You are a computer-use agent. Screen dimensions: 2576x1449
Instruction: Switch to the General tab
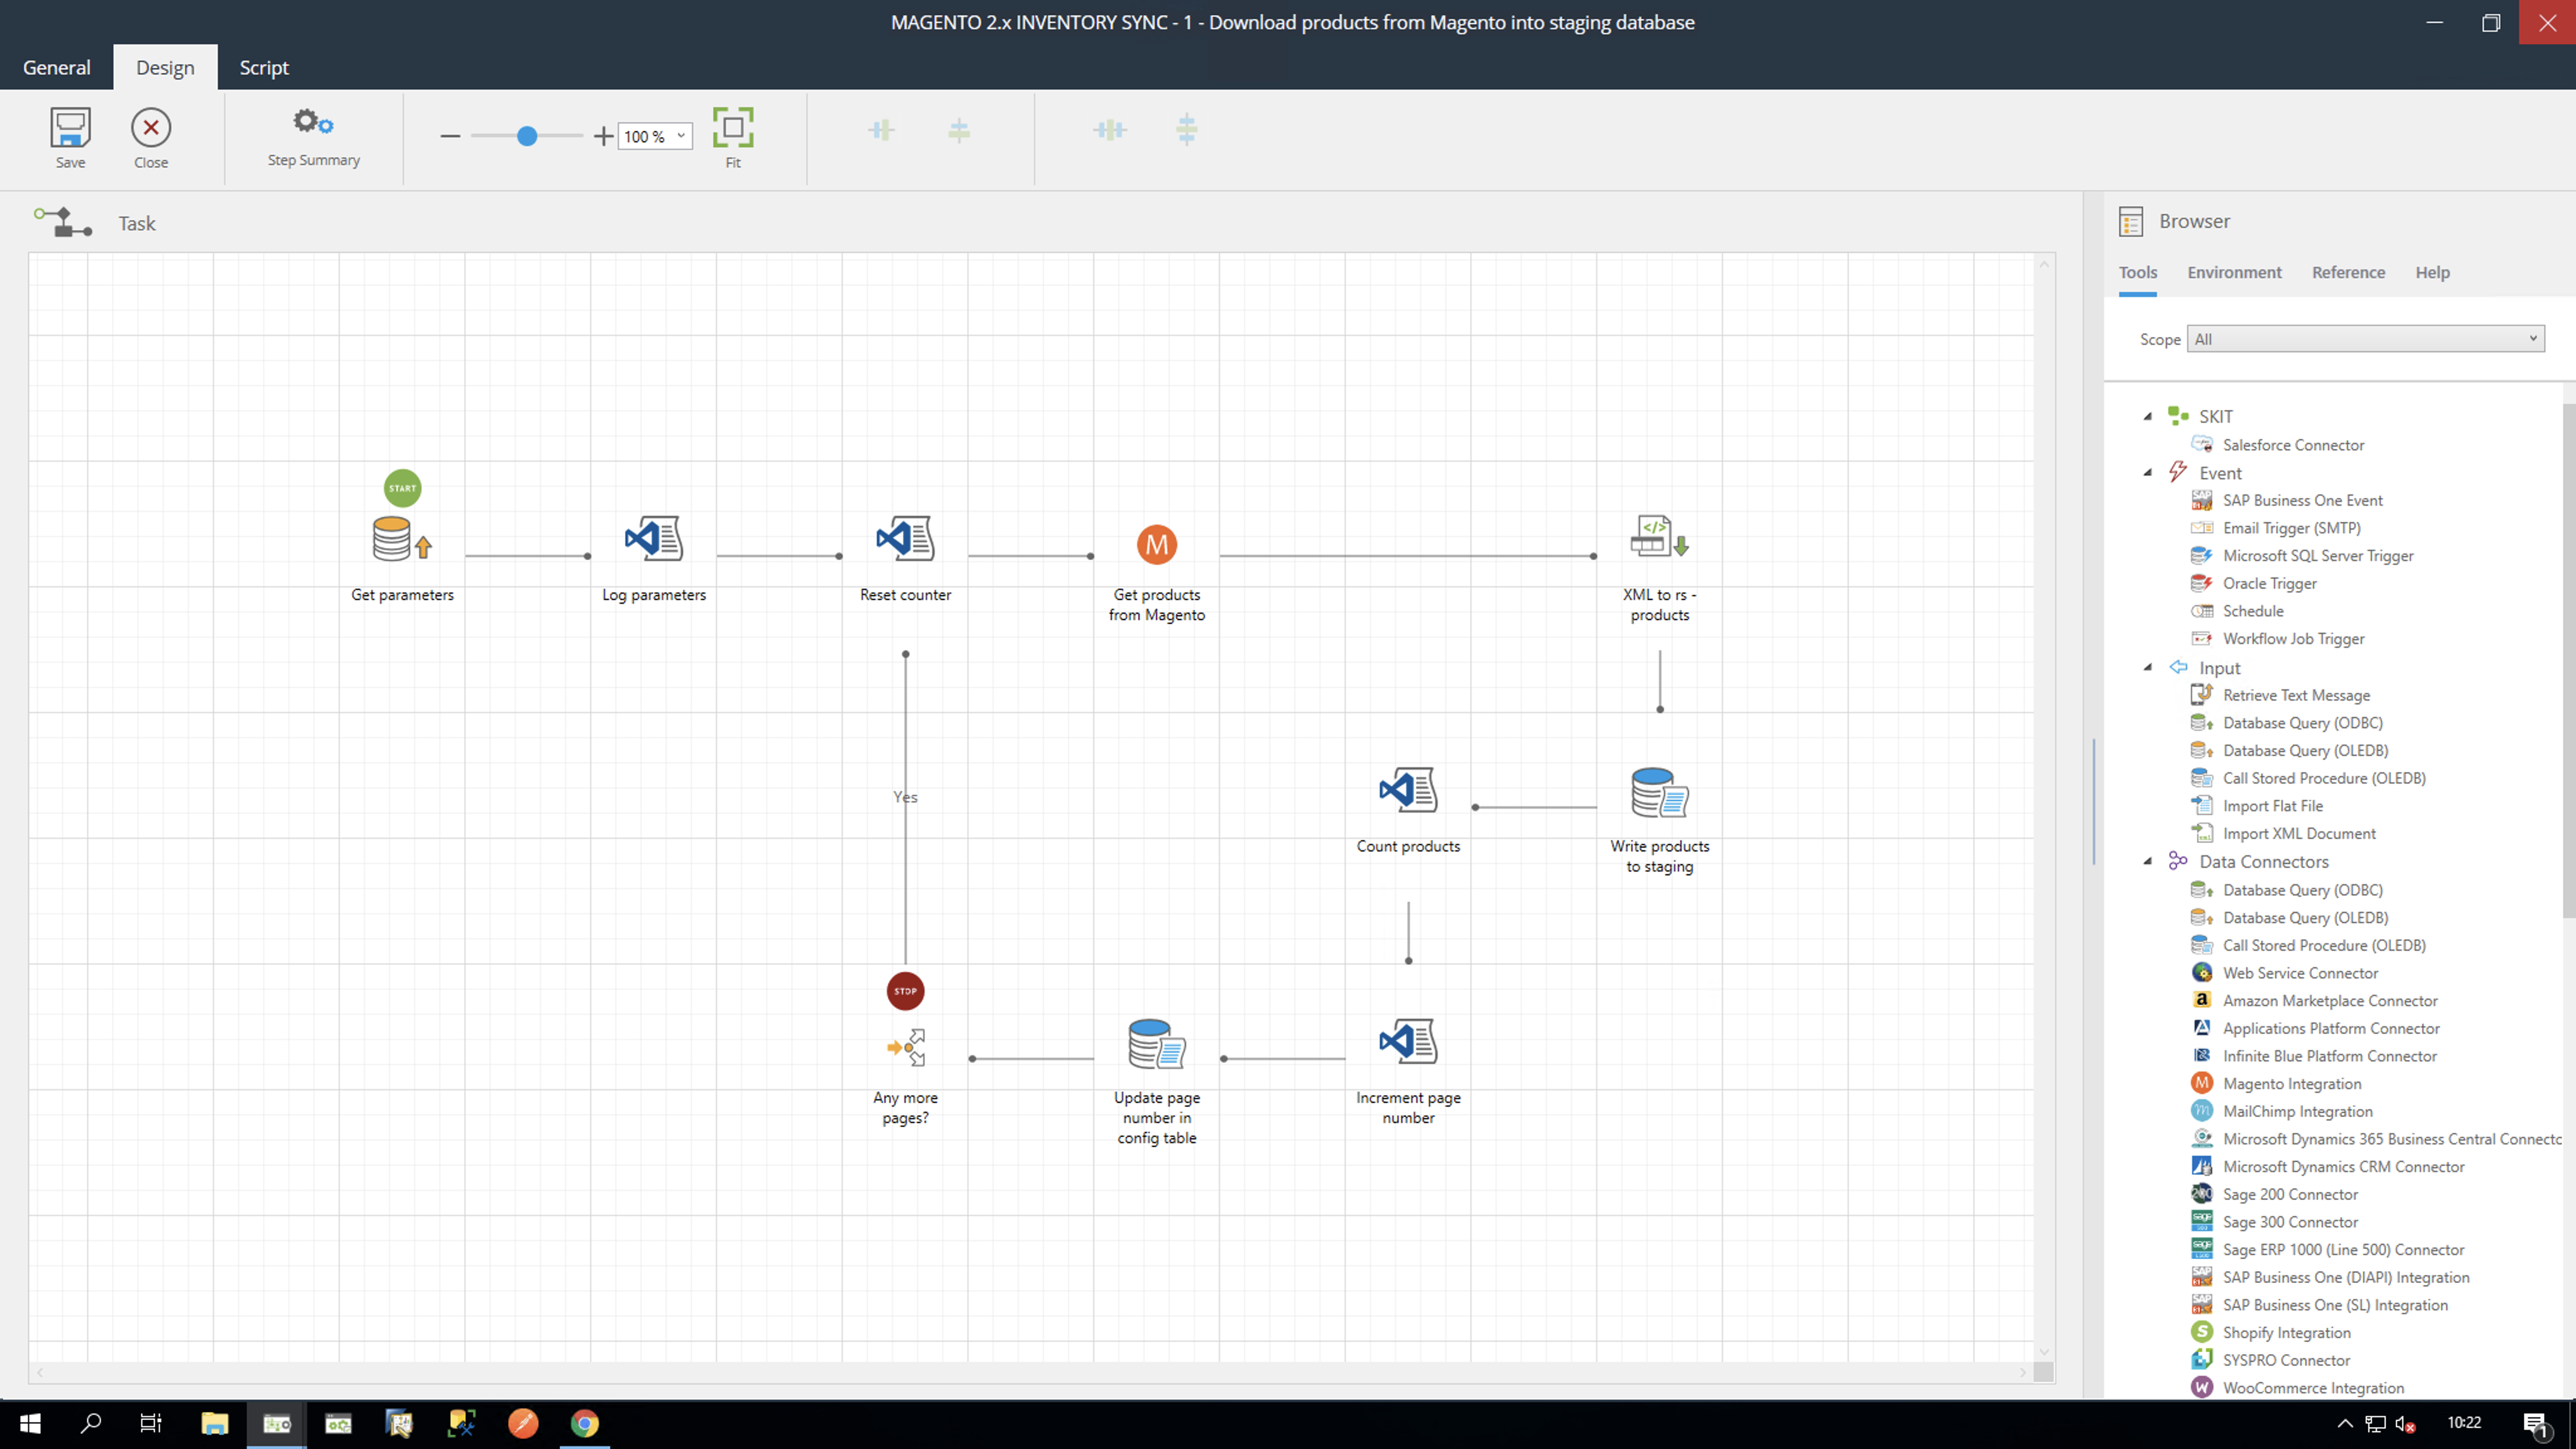coord(57,67)
